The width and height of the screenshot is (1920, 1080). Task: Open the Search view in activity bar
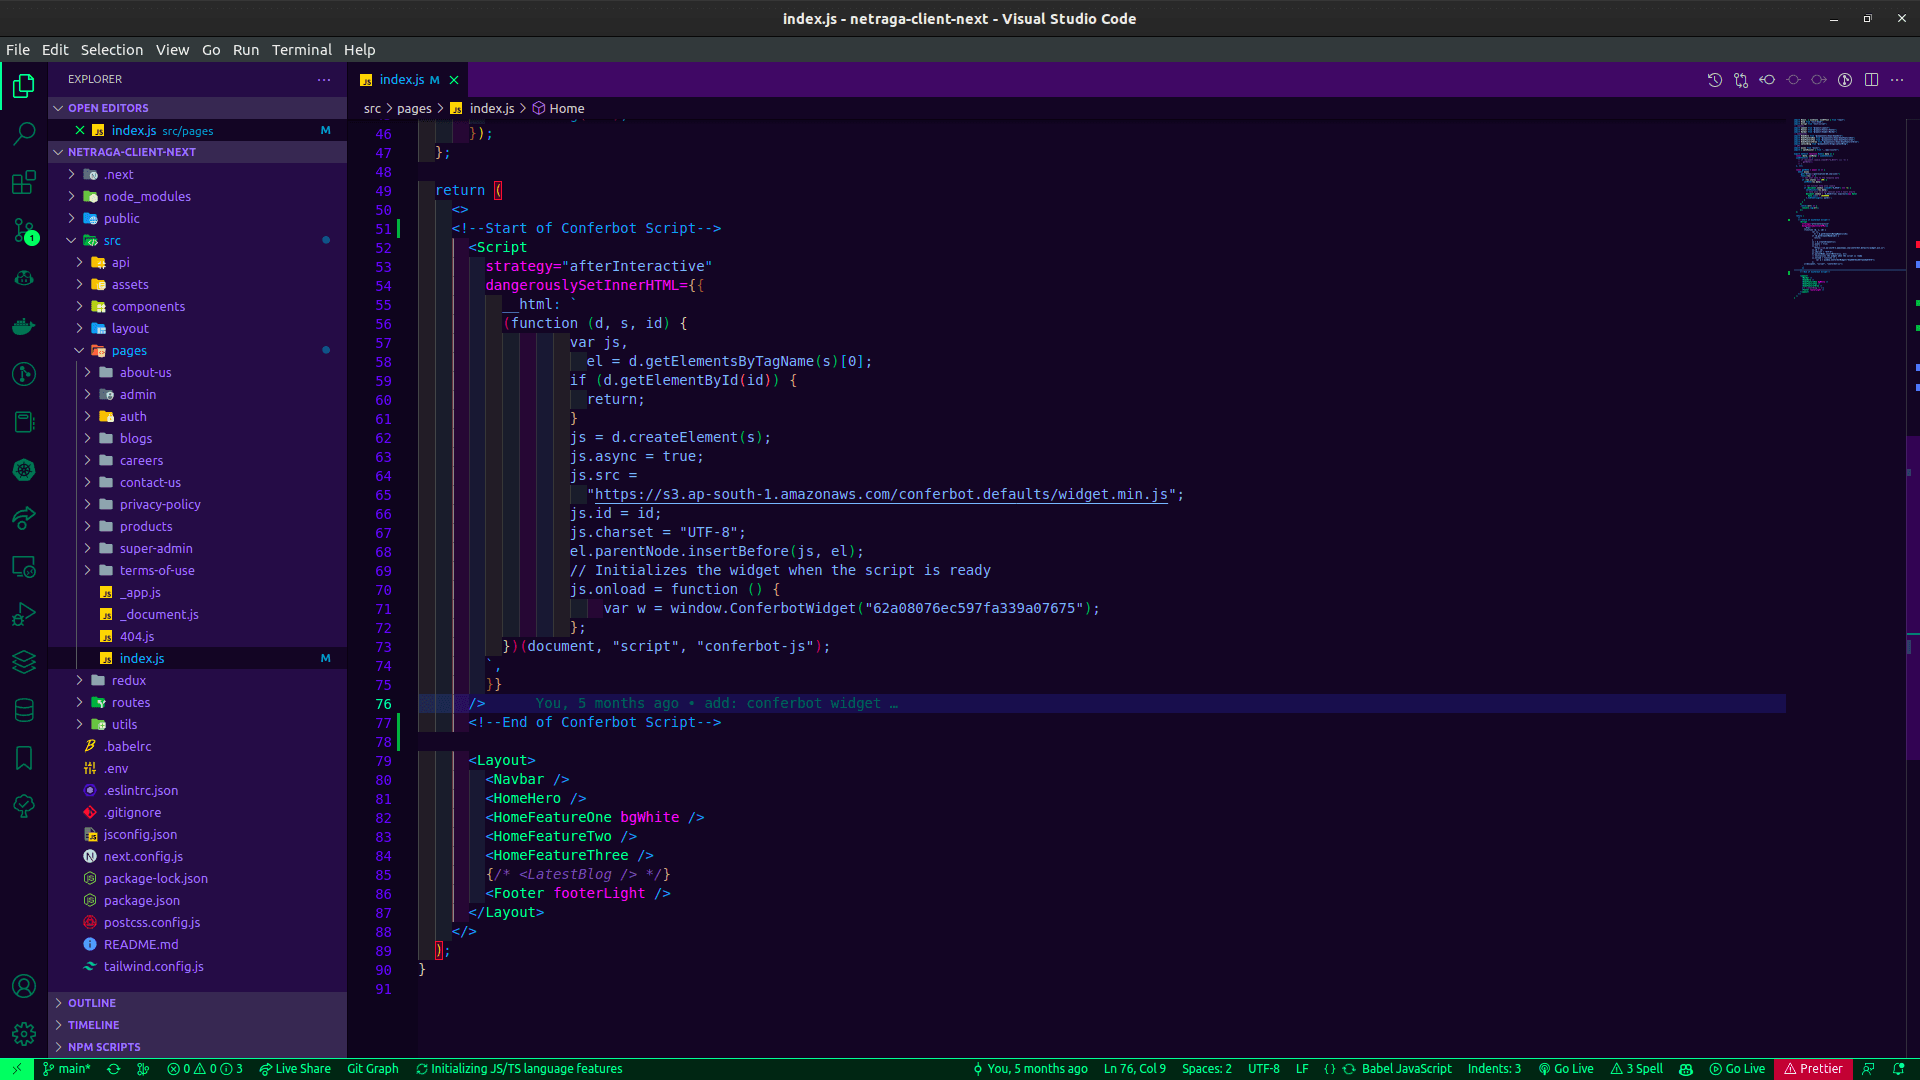[x=24, y=133]
